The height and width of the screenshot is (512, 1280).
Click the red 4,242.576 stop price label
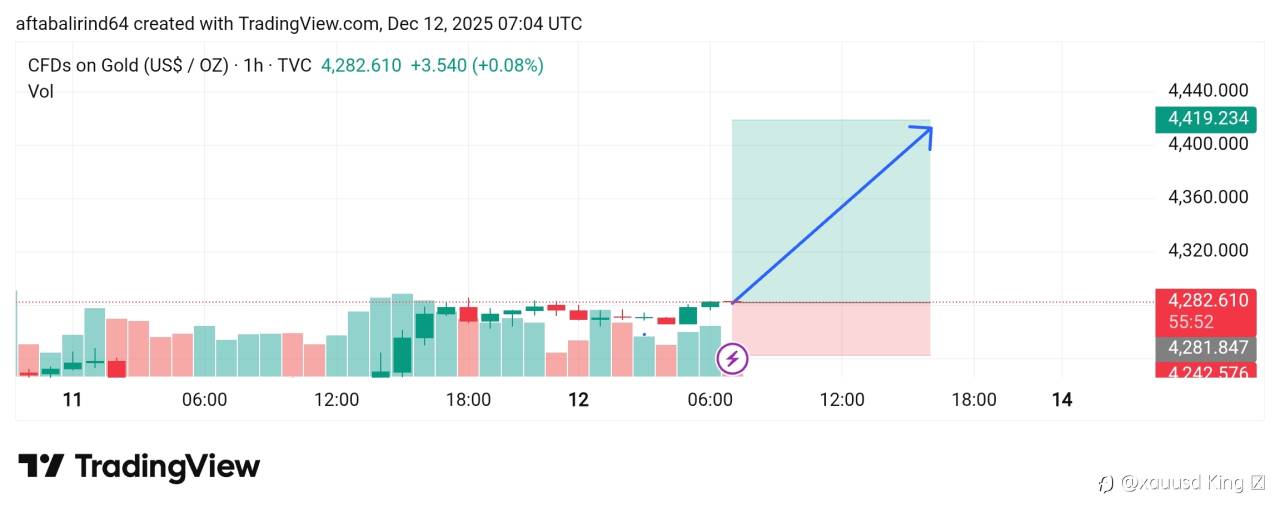click(1204, 372)
